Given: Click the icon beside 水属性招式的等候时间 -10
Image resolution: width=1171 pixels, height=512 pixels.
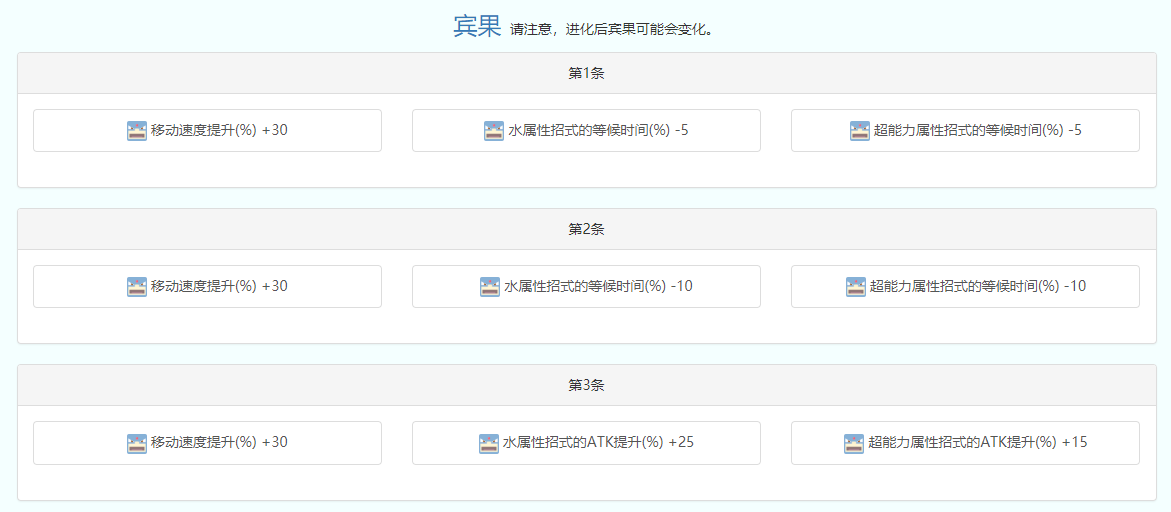Looking at the screenshot, I should [x=490, y=287].
